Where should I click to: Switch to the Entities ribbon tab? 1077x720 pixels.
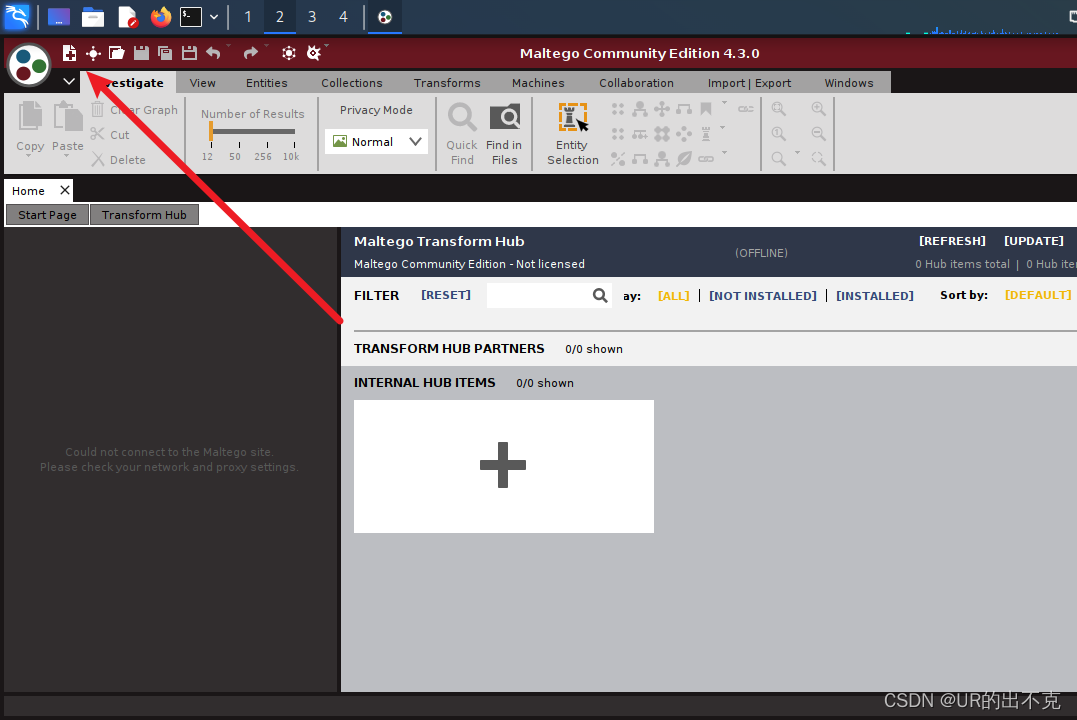pos(267,82)
